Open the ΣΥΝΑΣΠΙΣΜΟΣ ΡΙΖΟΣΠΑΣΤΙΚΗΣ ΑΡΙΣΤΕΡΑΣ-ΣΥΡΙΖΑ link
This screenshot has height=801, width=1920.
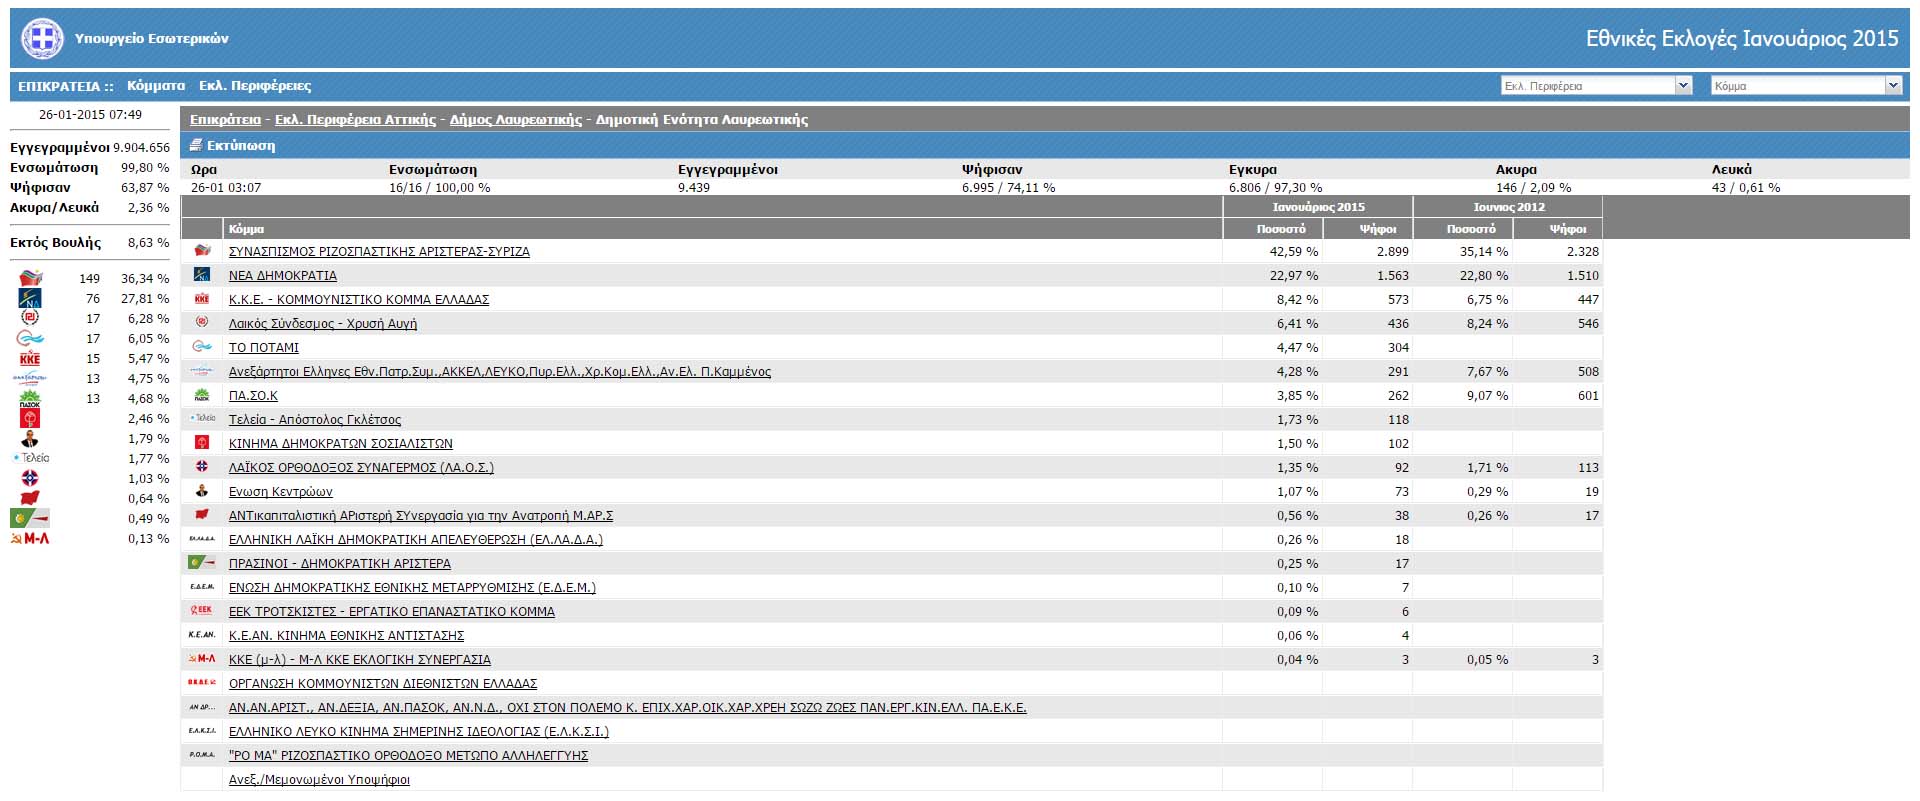point(379,252)
